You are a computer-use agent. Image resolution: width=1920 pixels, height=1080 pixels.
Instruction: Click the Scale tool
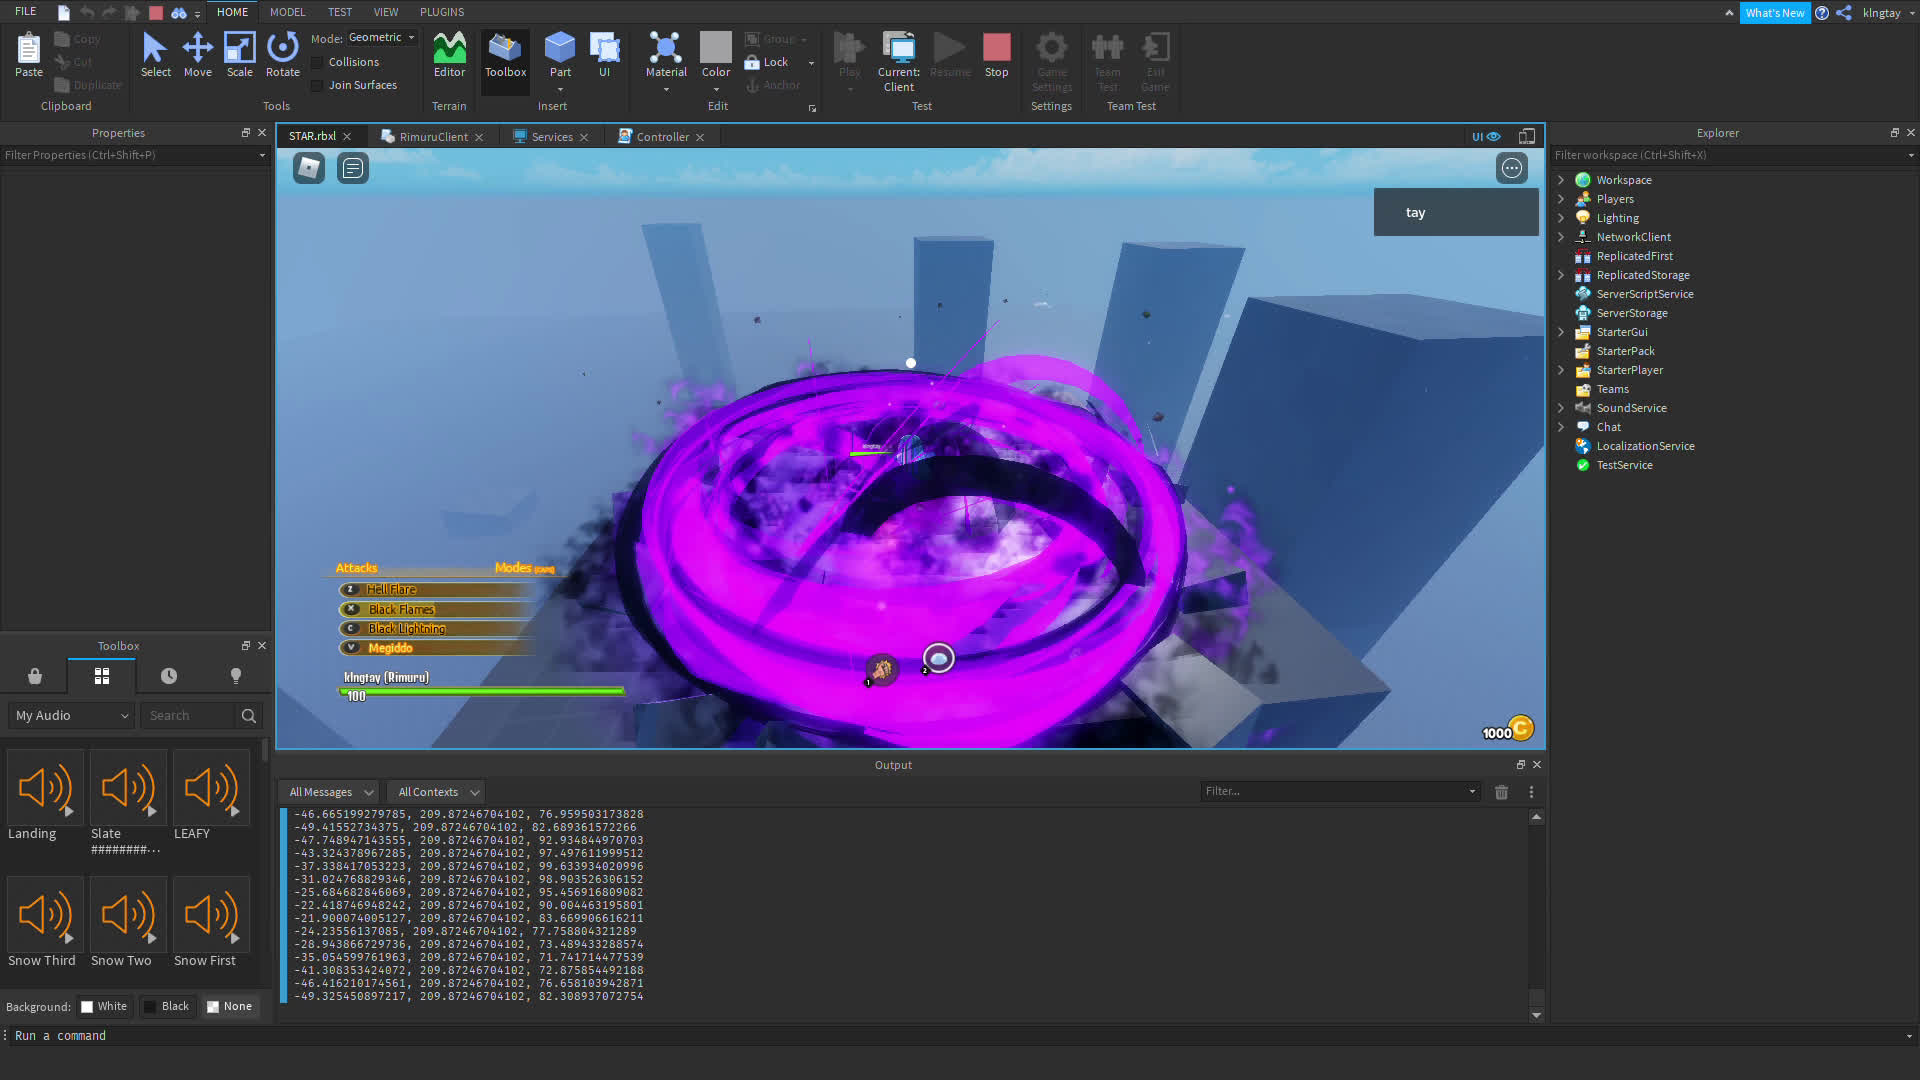click(240, 55)
